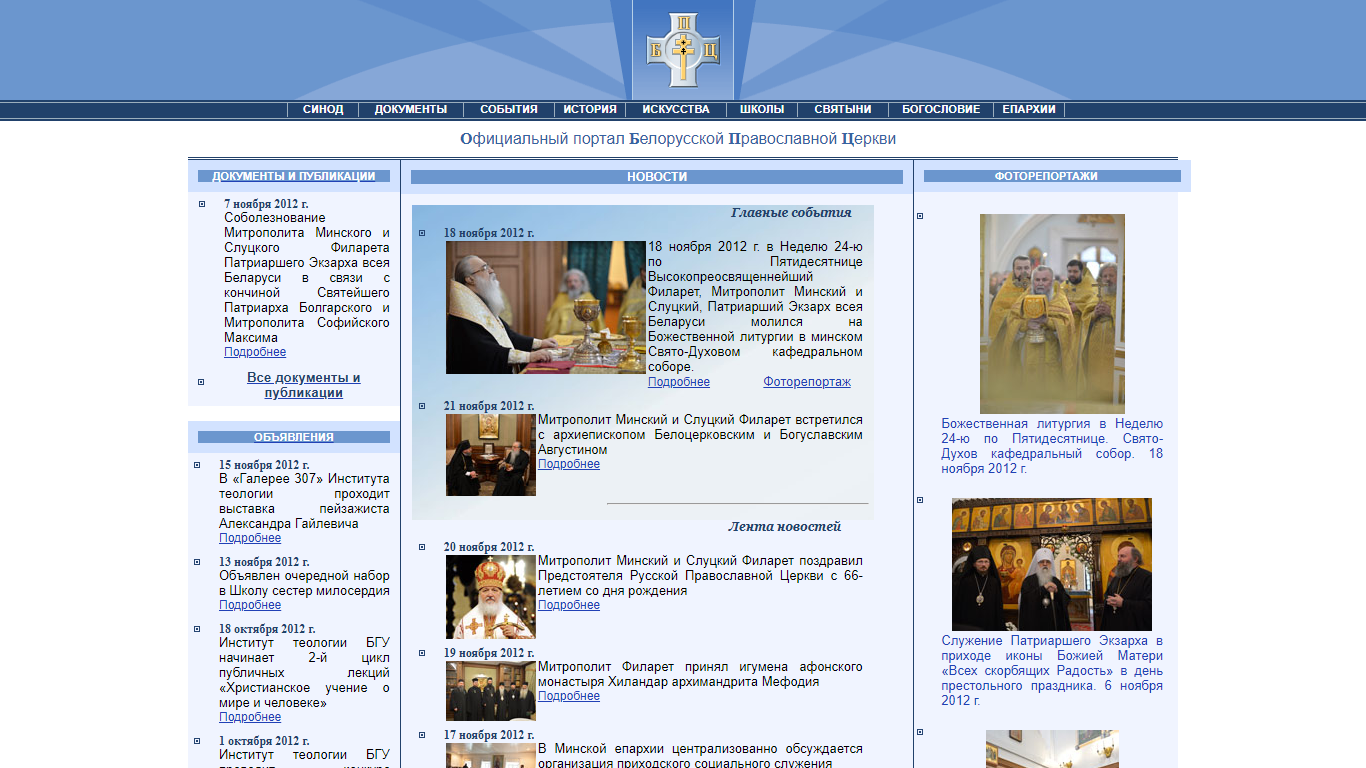The image size is (1366, 768).
Task: Click Подробнее for archbishop Августин meeting news
Action: point(569,464)
